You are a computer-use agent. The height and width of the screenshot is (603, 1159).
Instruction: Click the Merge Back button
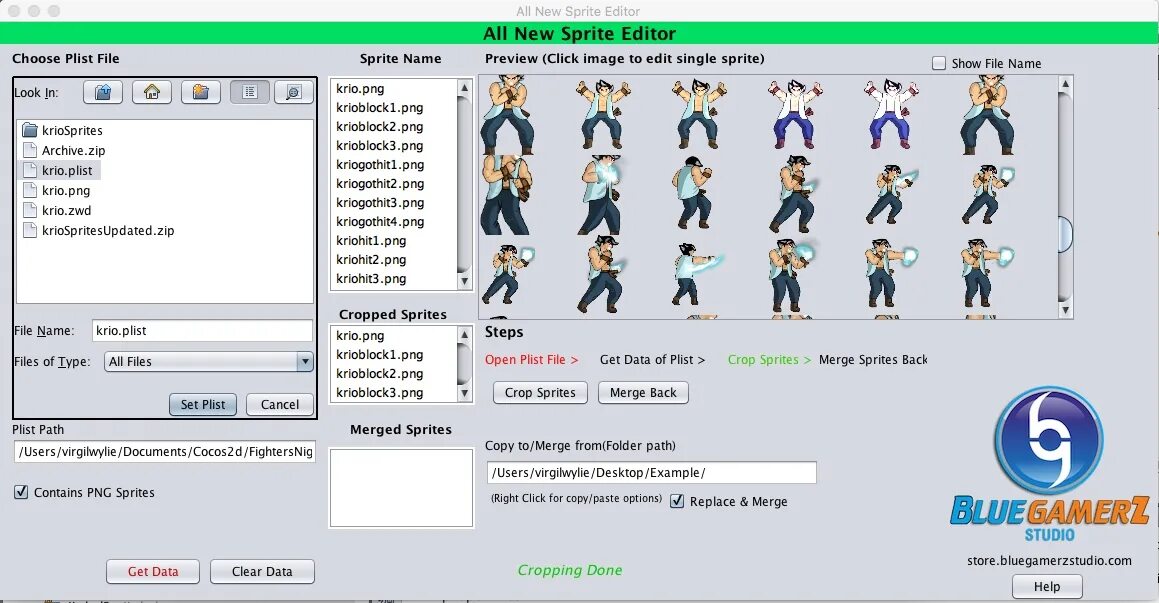point(643,392)
